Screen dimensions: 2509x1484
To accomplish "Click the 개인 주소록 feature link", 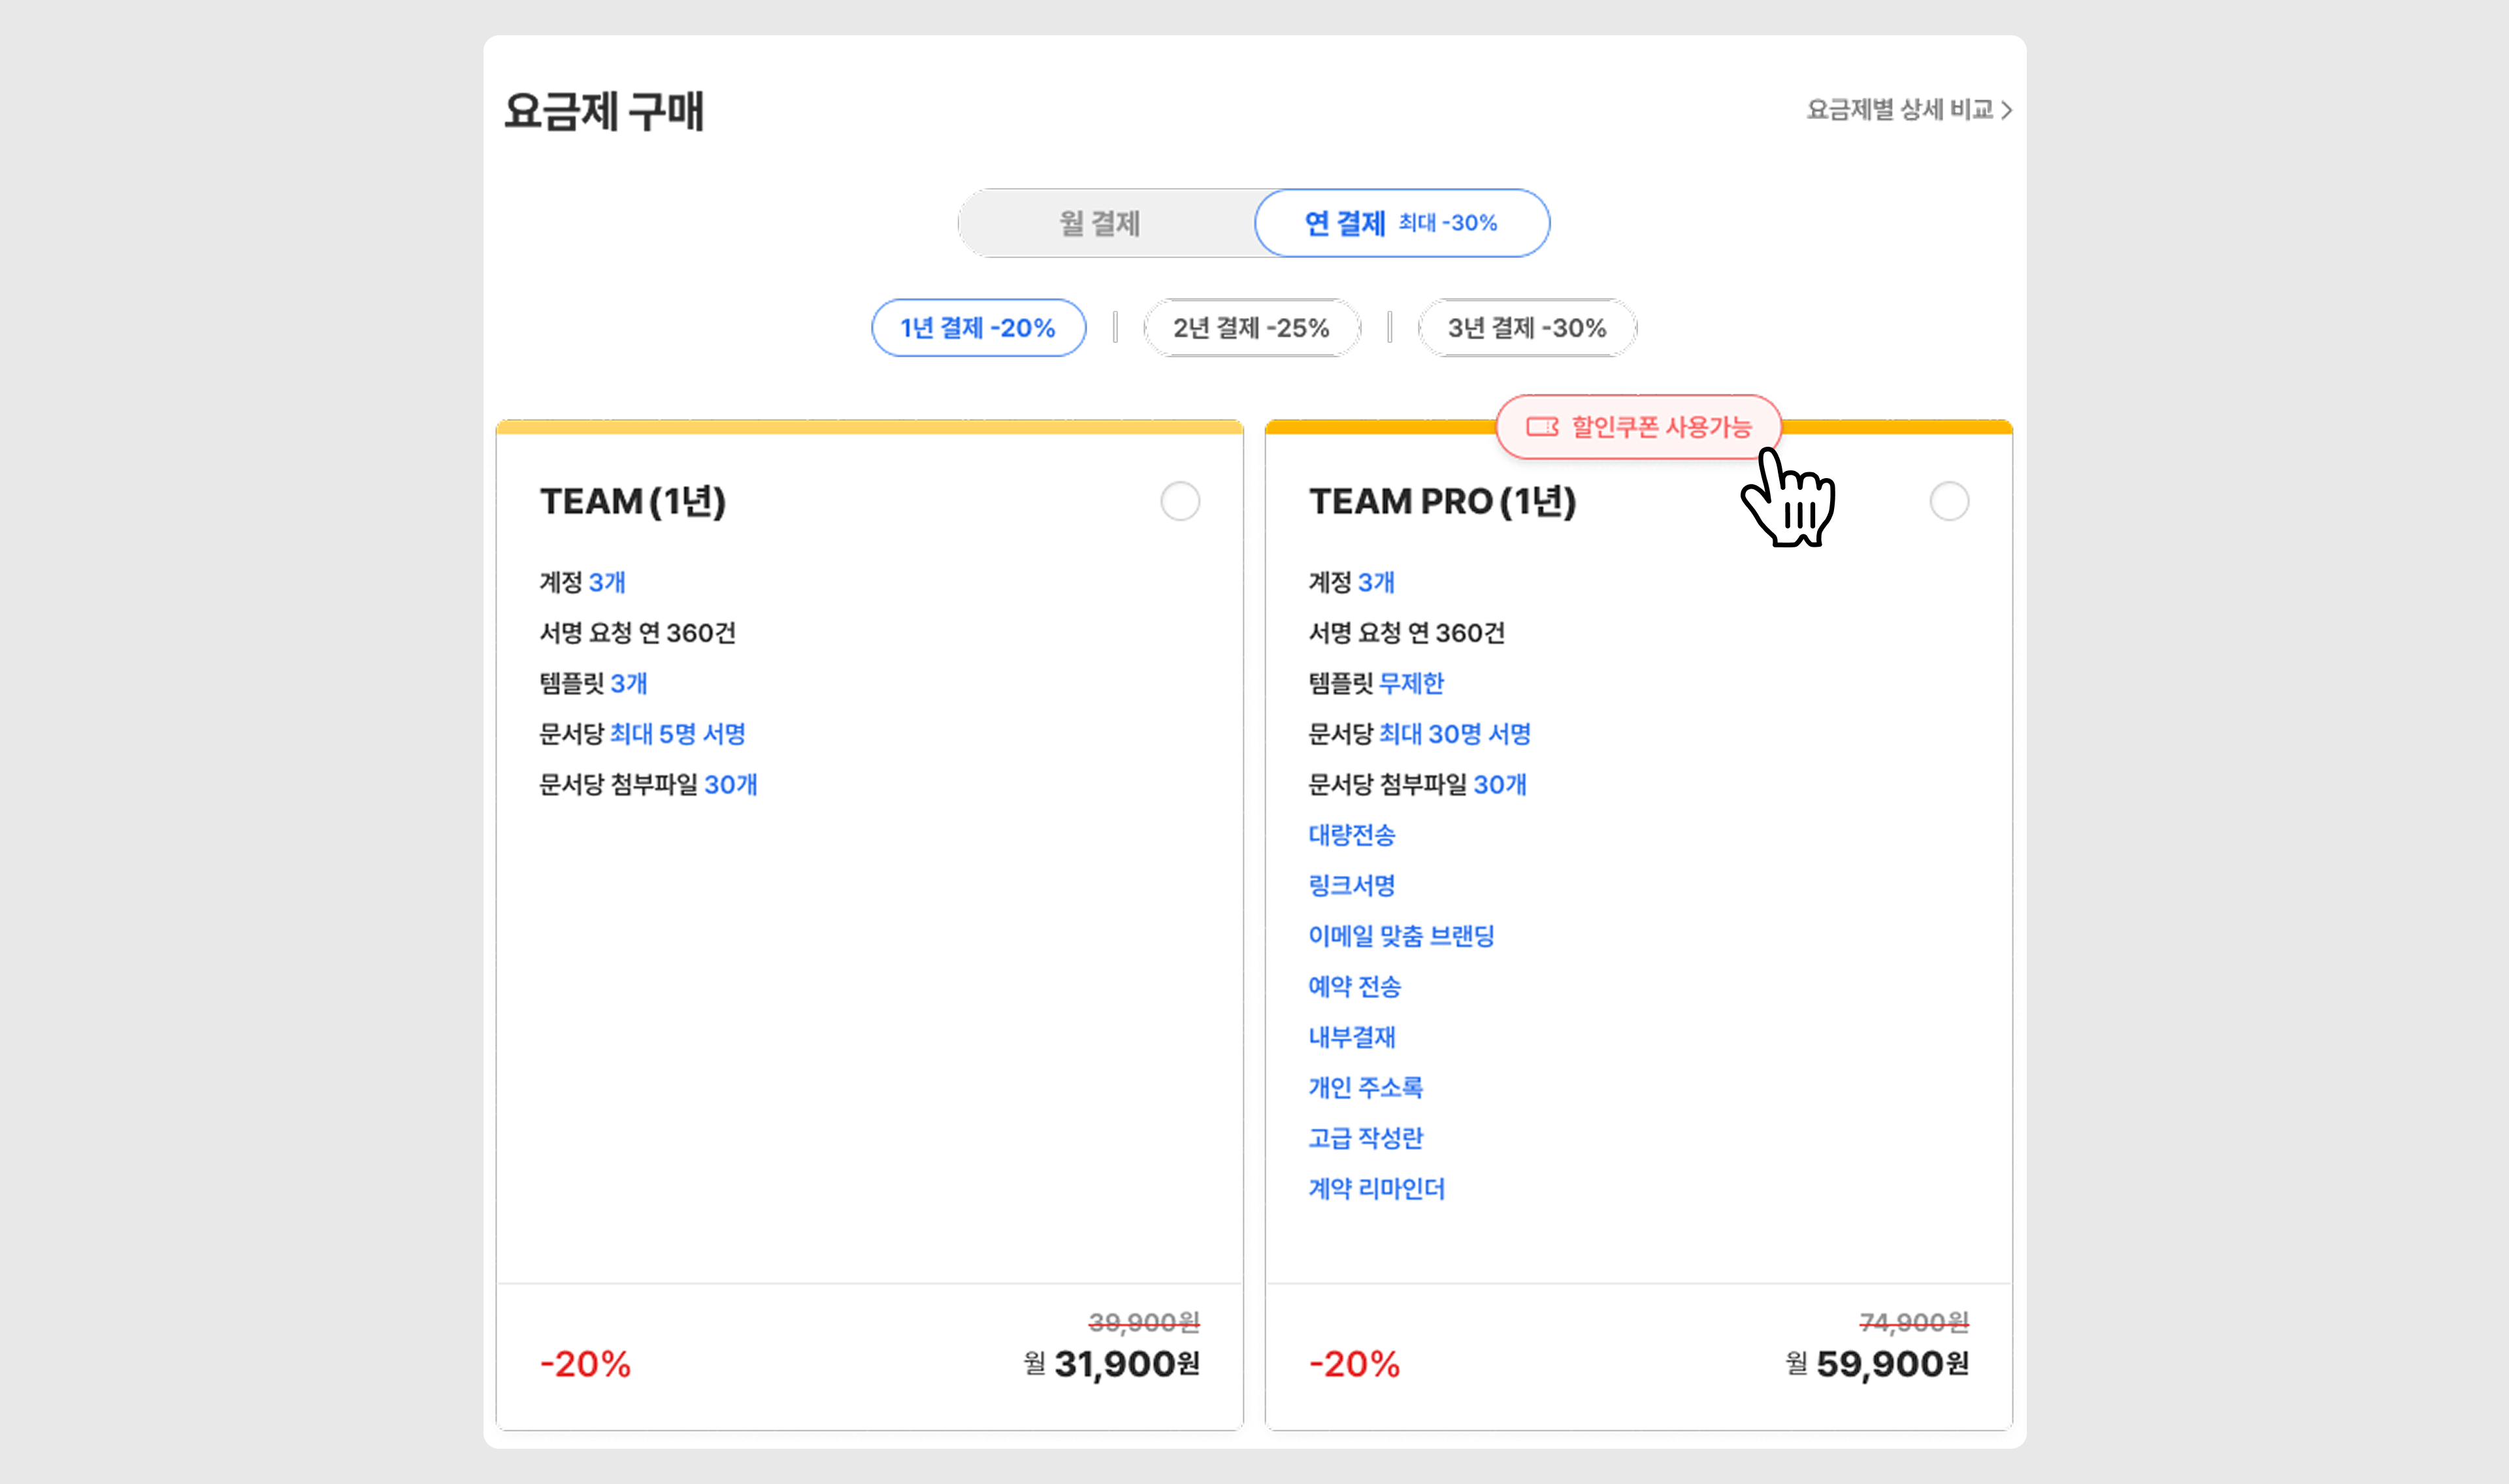I will (1365, 1087).
